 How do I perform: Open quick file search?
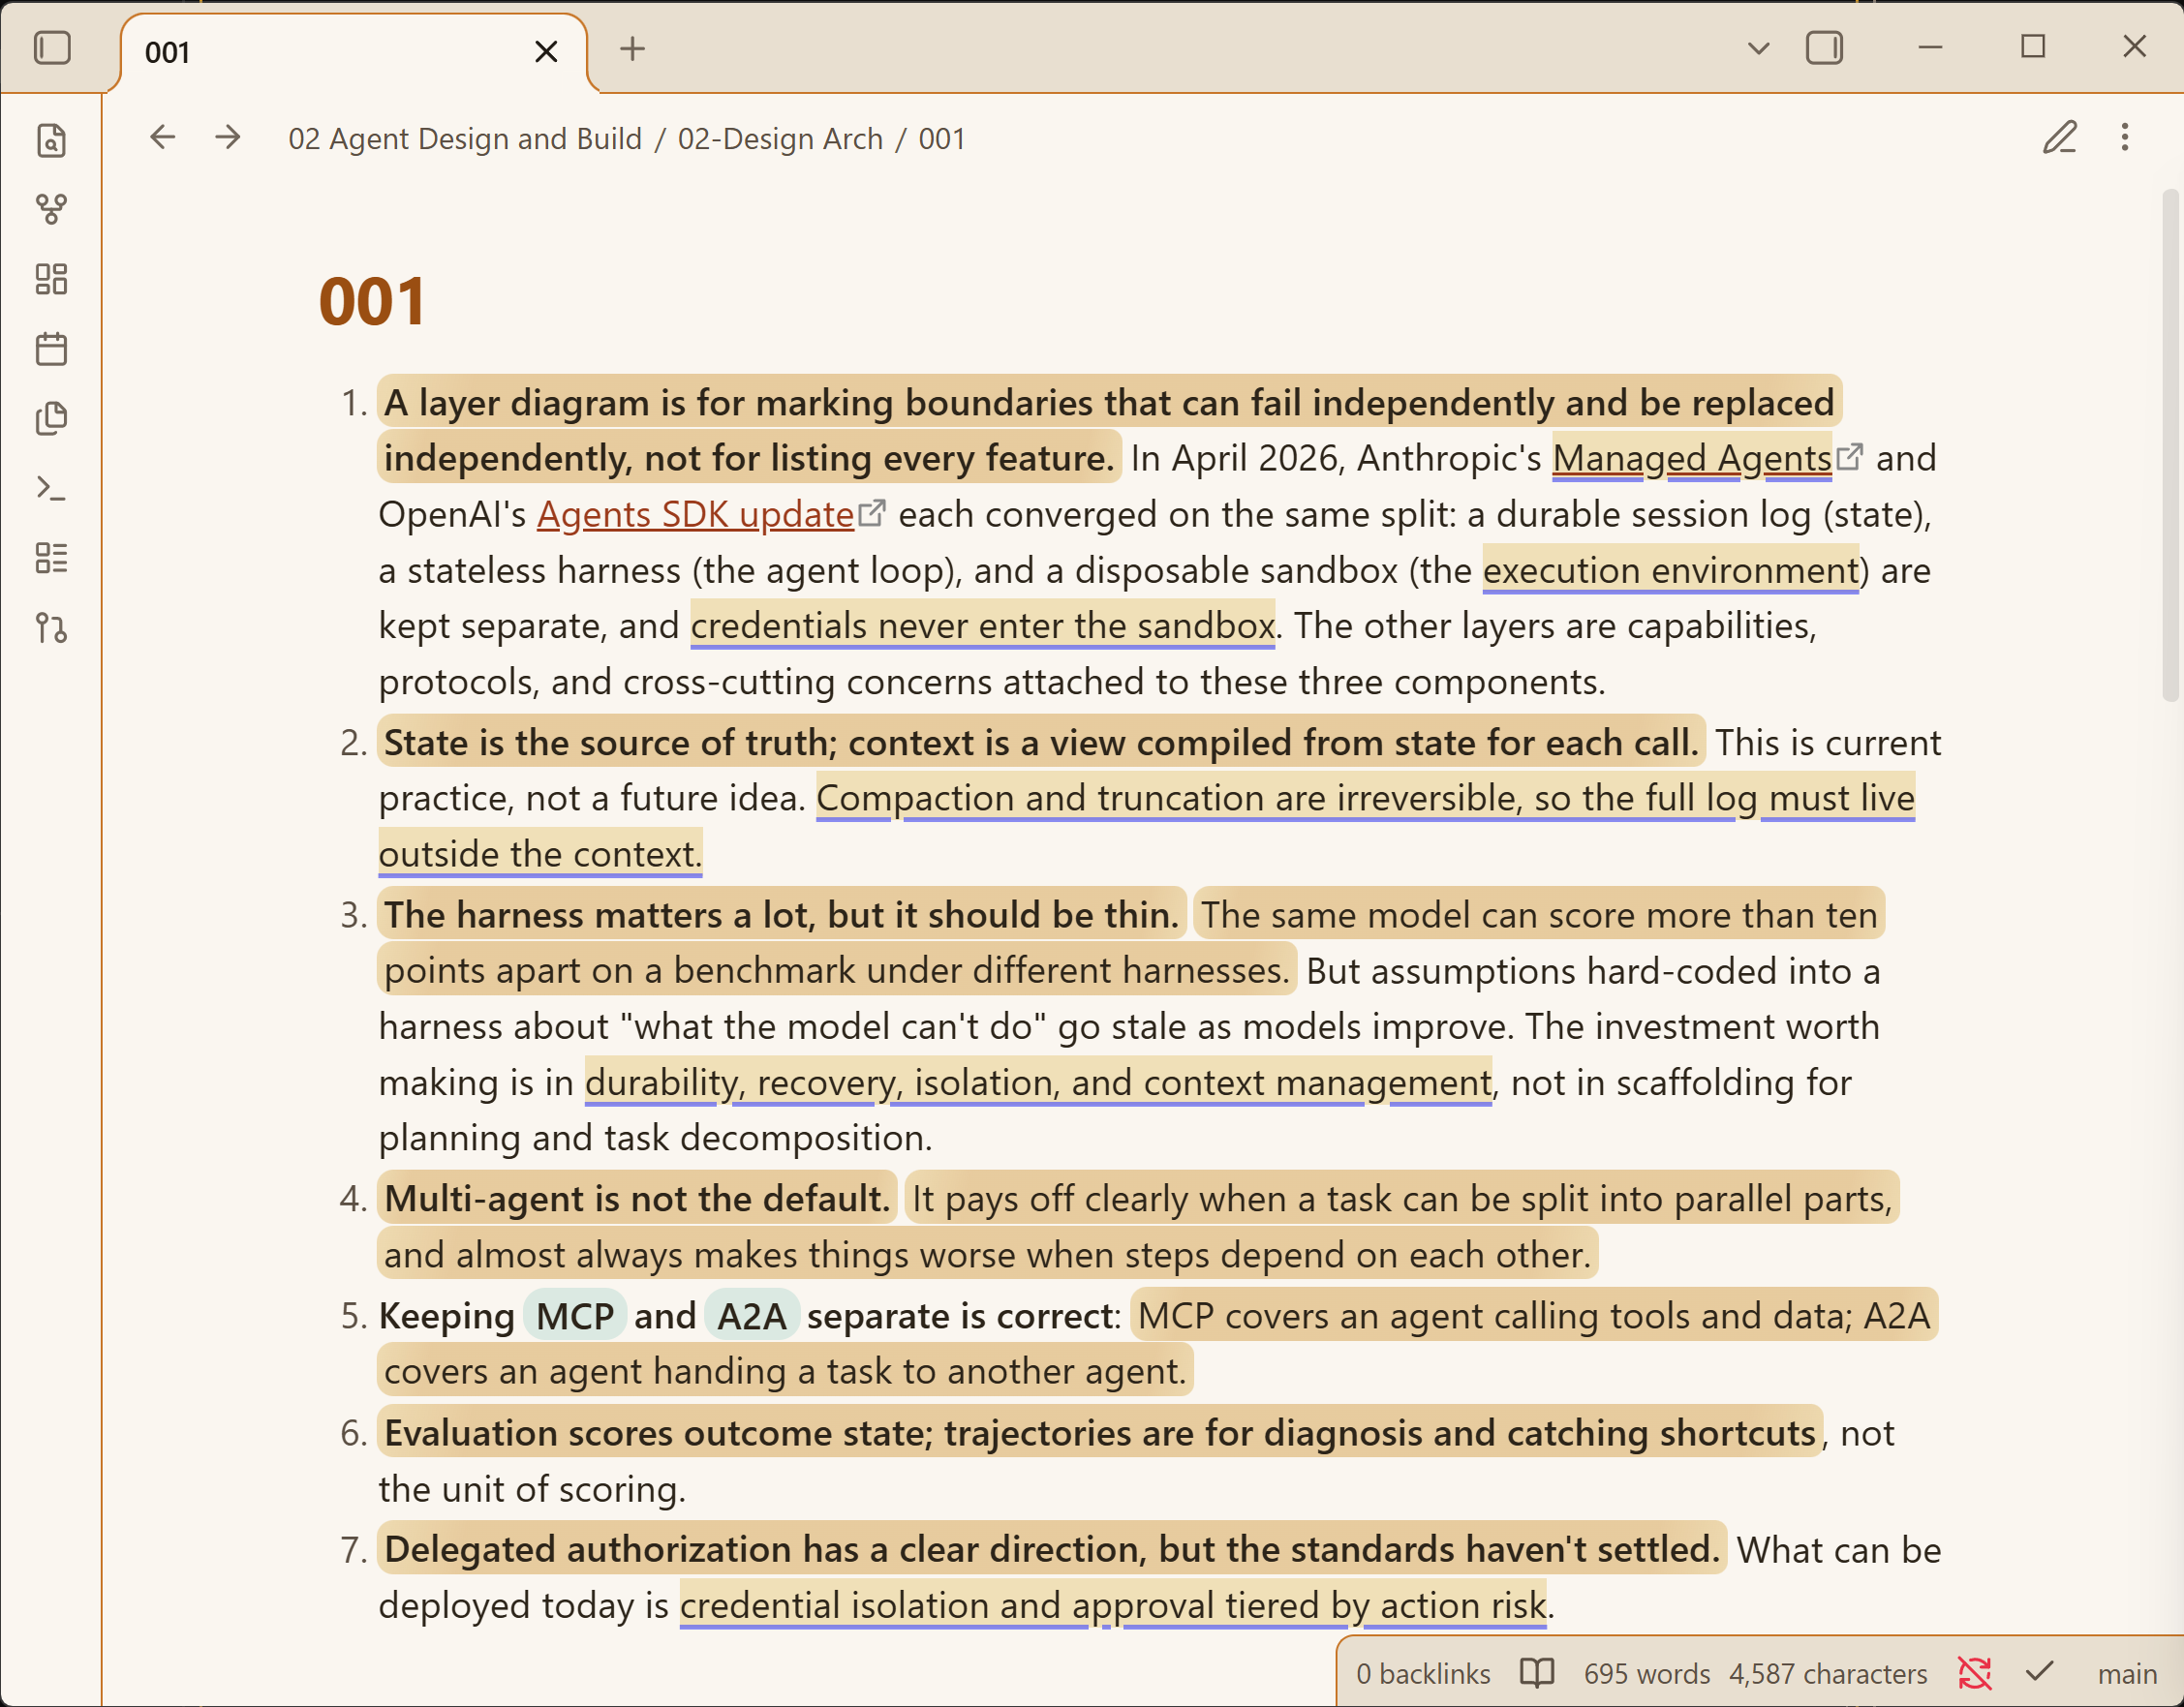point(52,140)
